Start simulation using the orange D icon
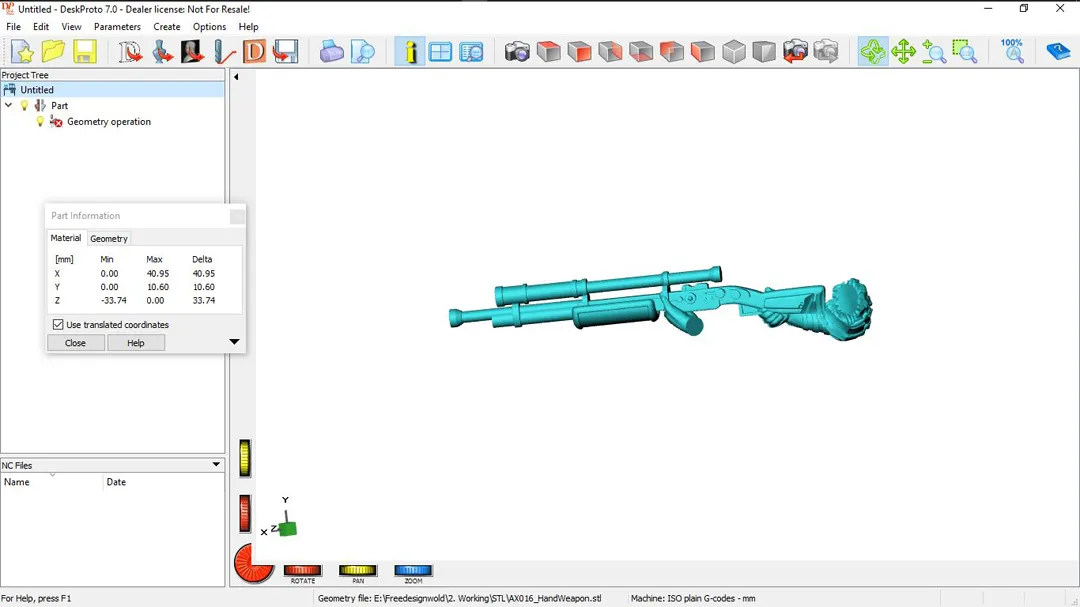 [254, 52]
